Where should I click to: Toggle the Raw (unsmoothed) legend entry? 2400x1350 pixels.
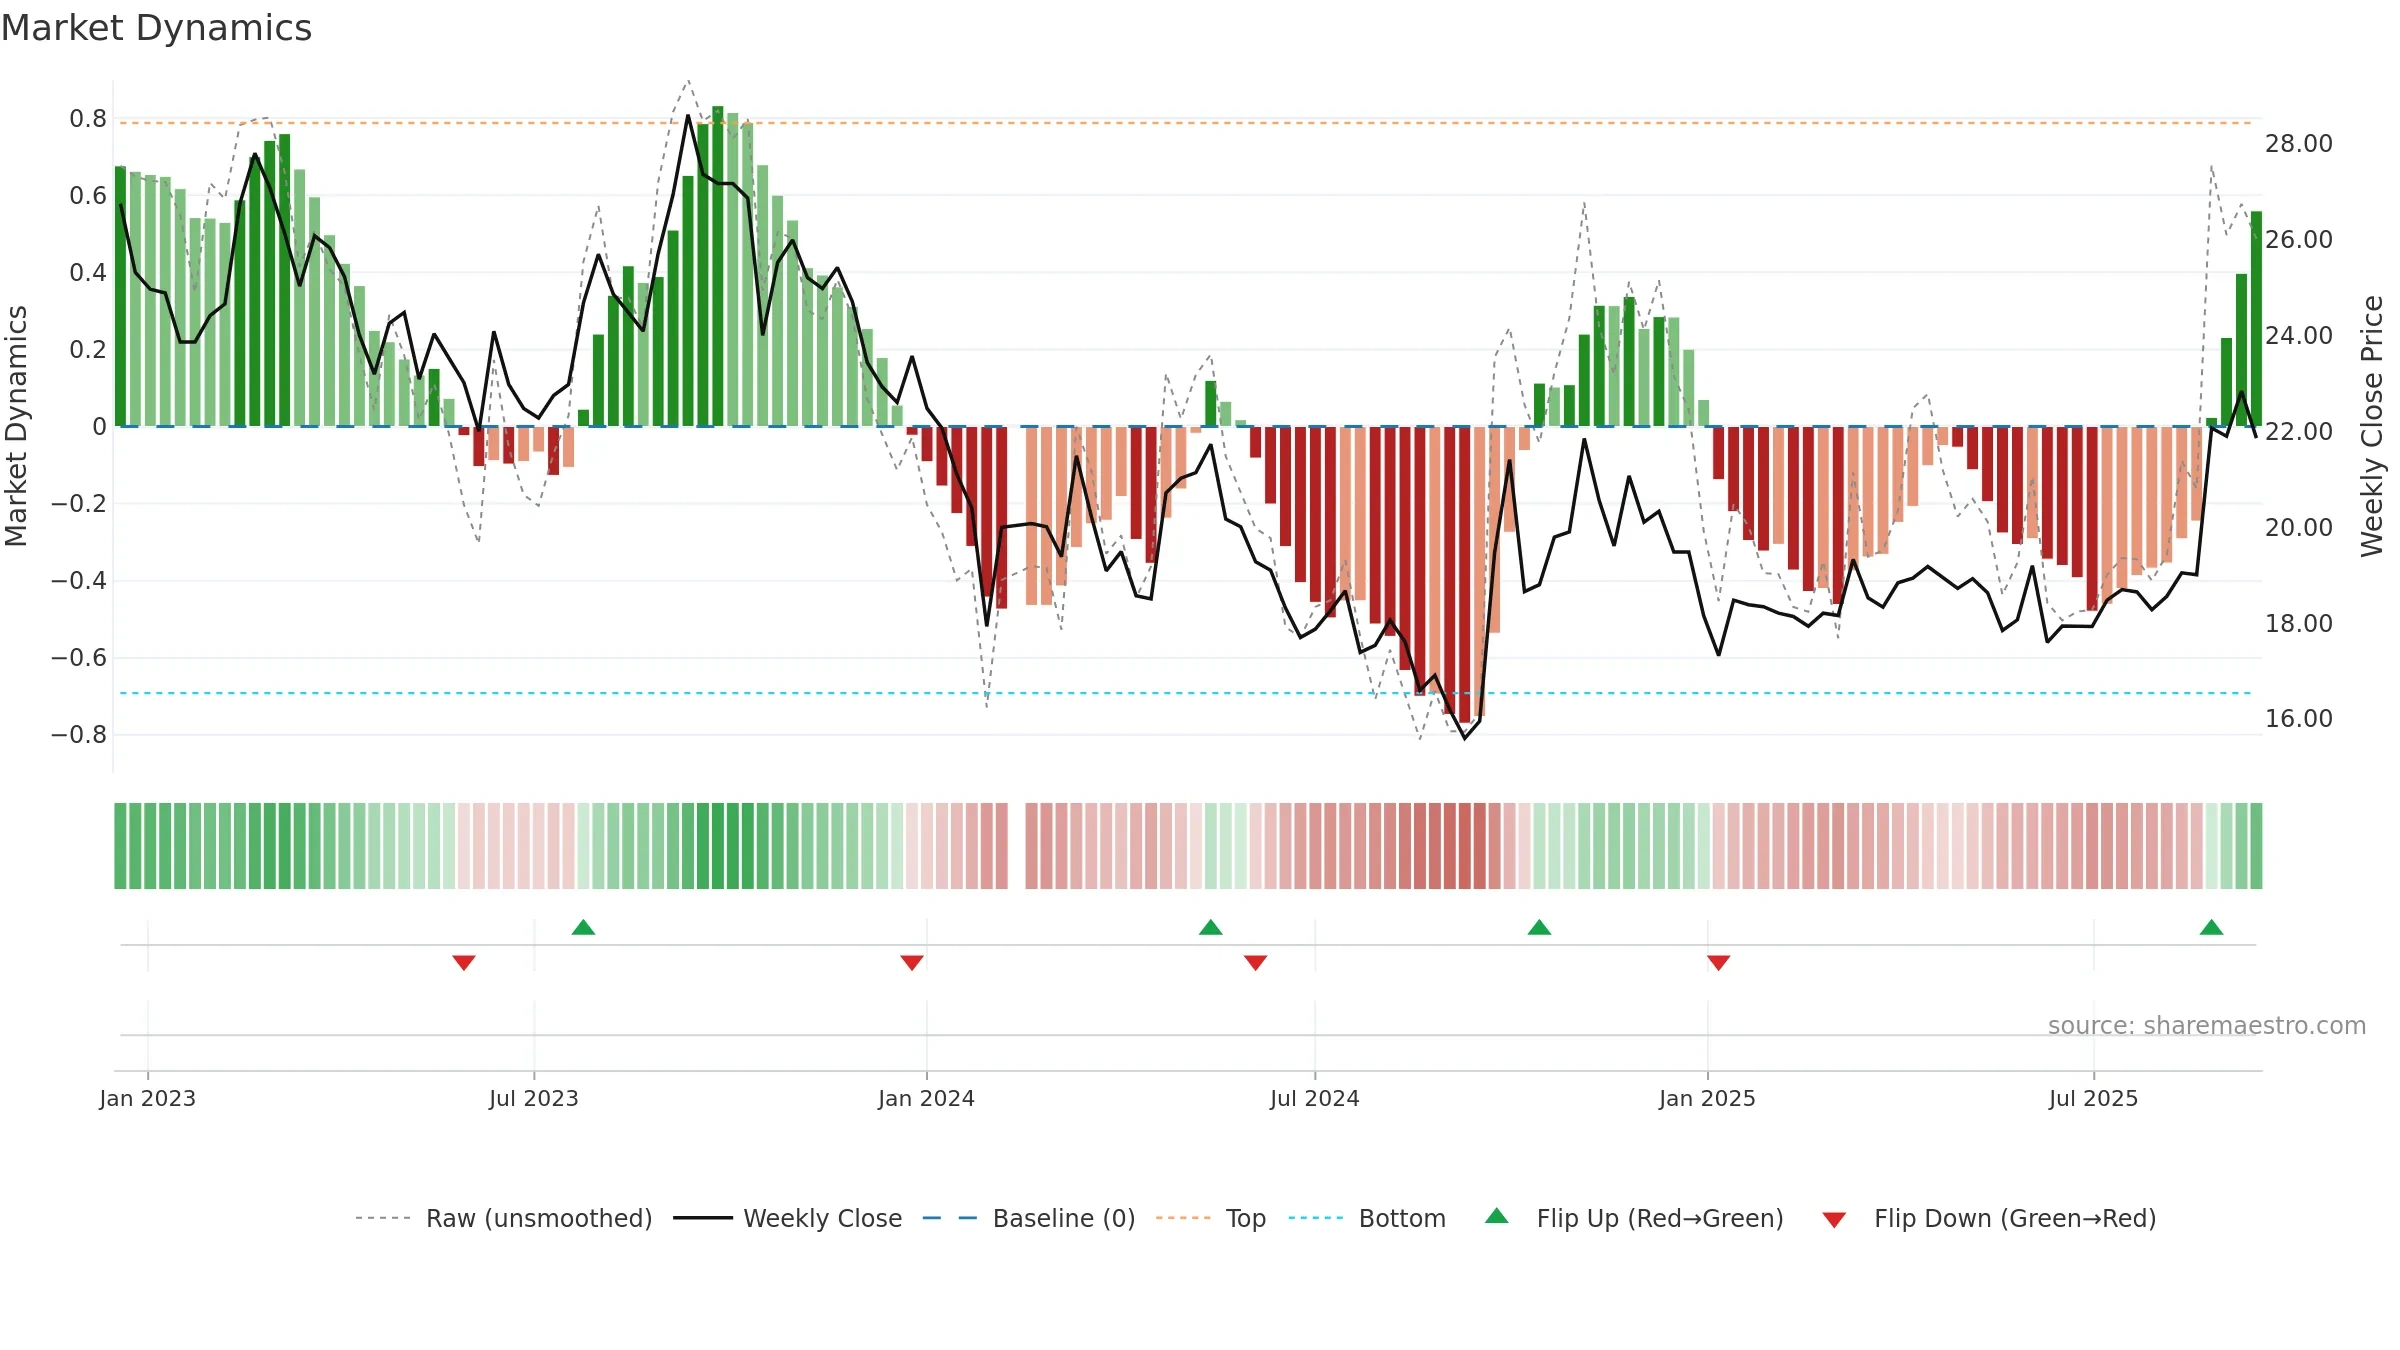pos(503,1218)
